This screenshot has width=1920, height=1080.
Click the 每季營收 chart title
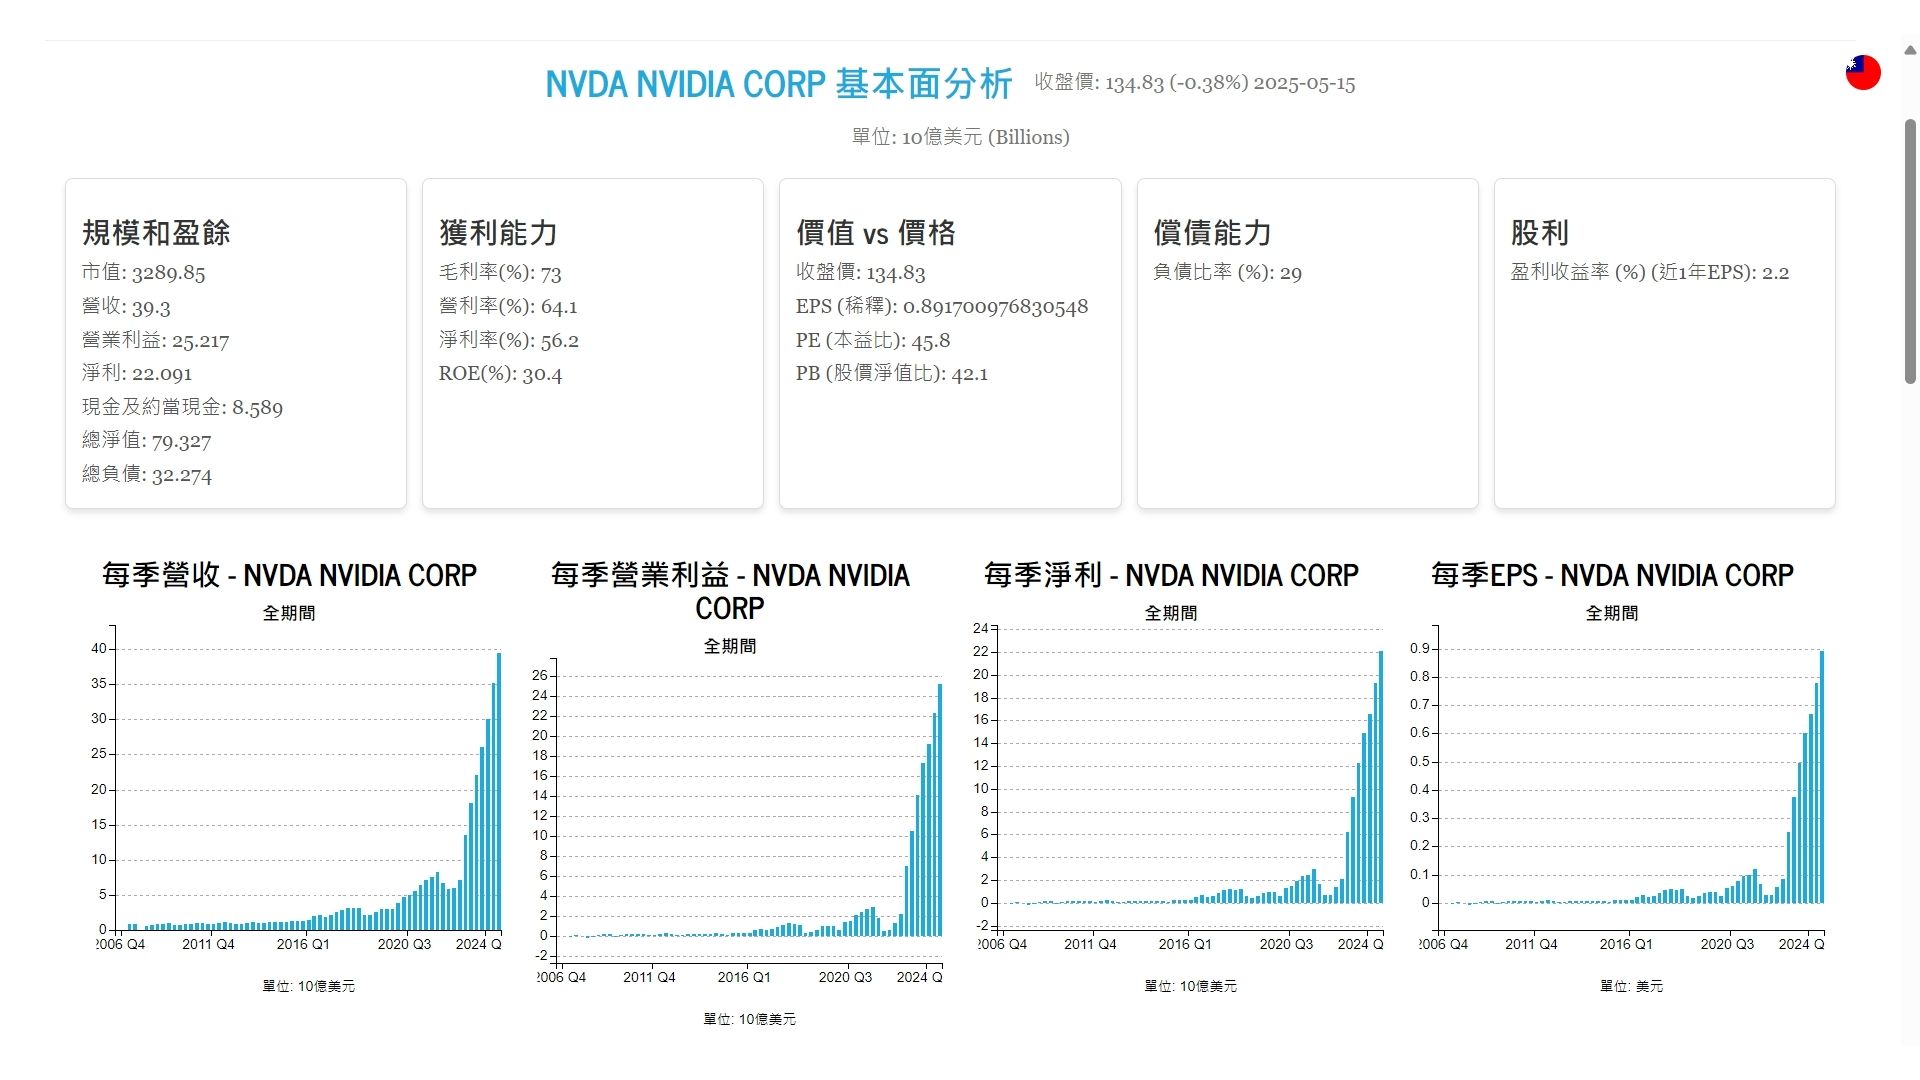[x=289, y=575]
